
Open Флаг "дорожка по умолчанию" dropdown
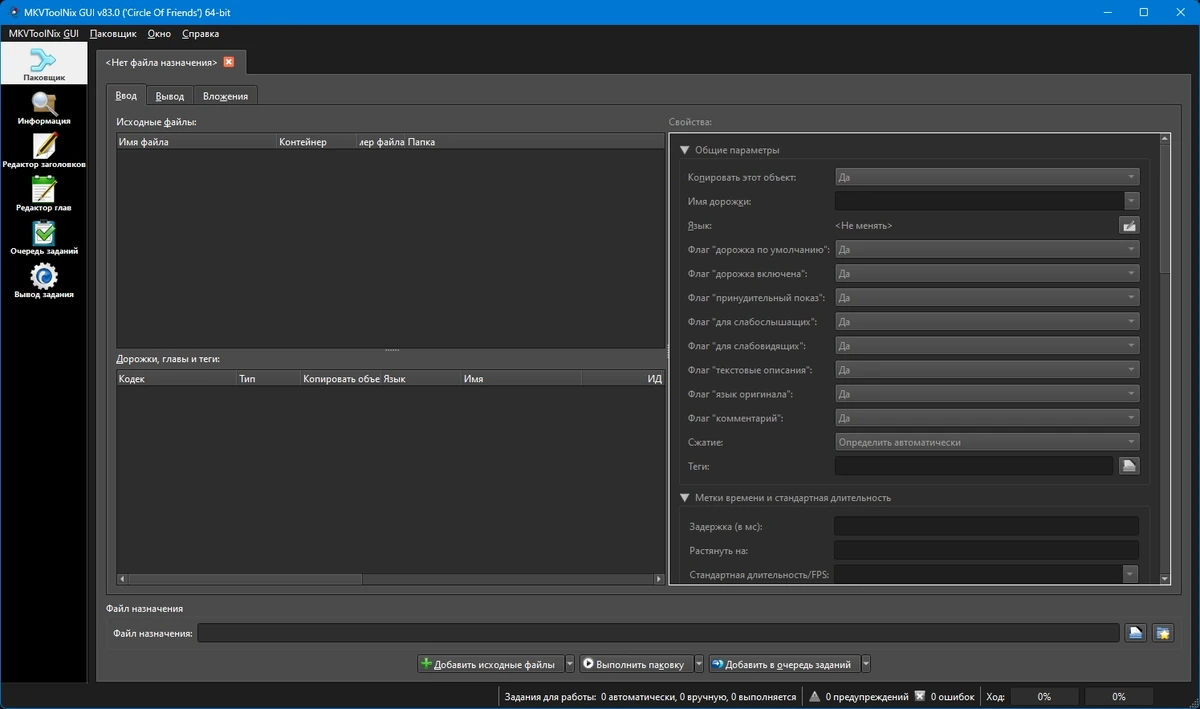click(x=987, y=250)
